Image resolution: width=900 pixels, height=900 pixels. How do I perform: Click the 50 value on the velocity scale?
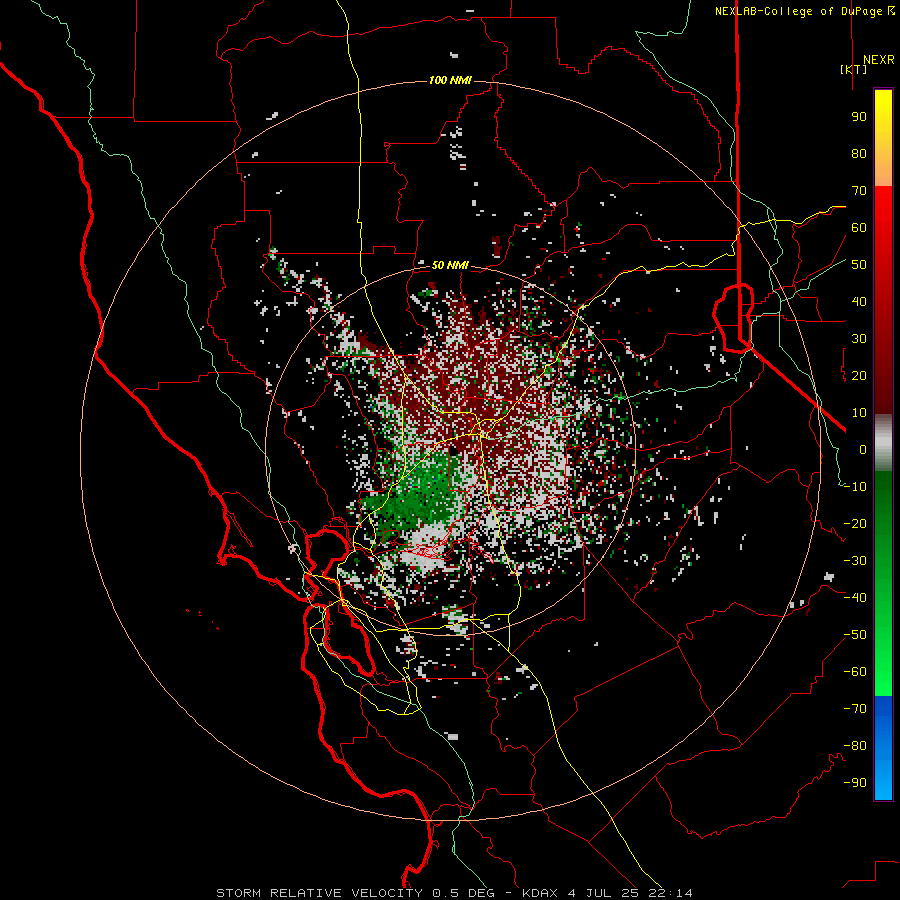(859, 265)
